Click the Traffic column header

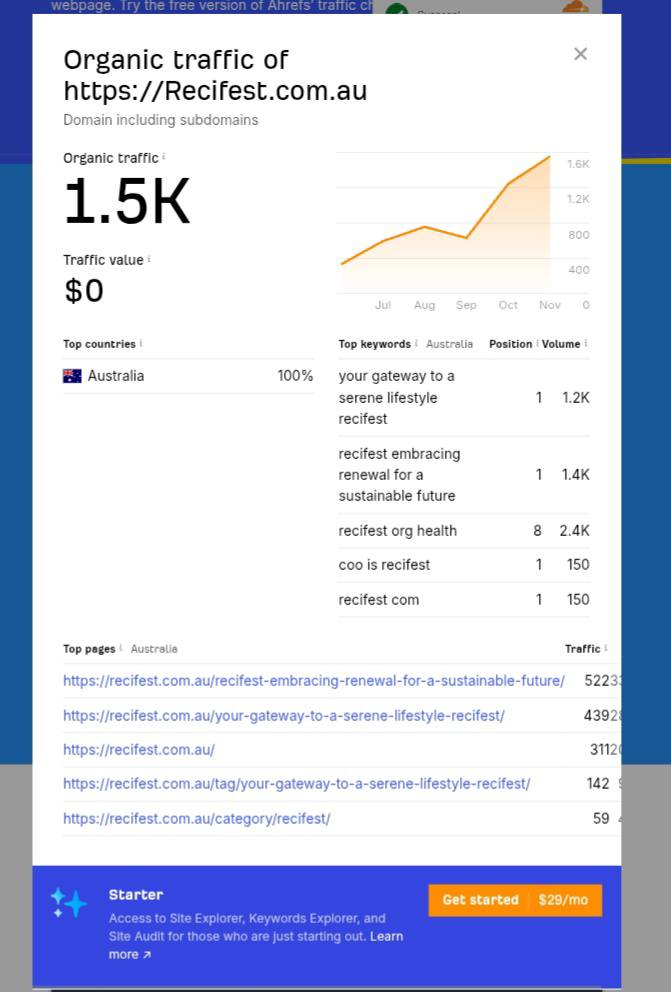582,648
